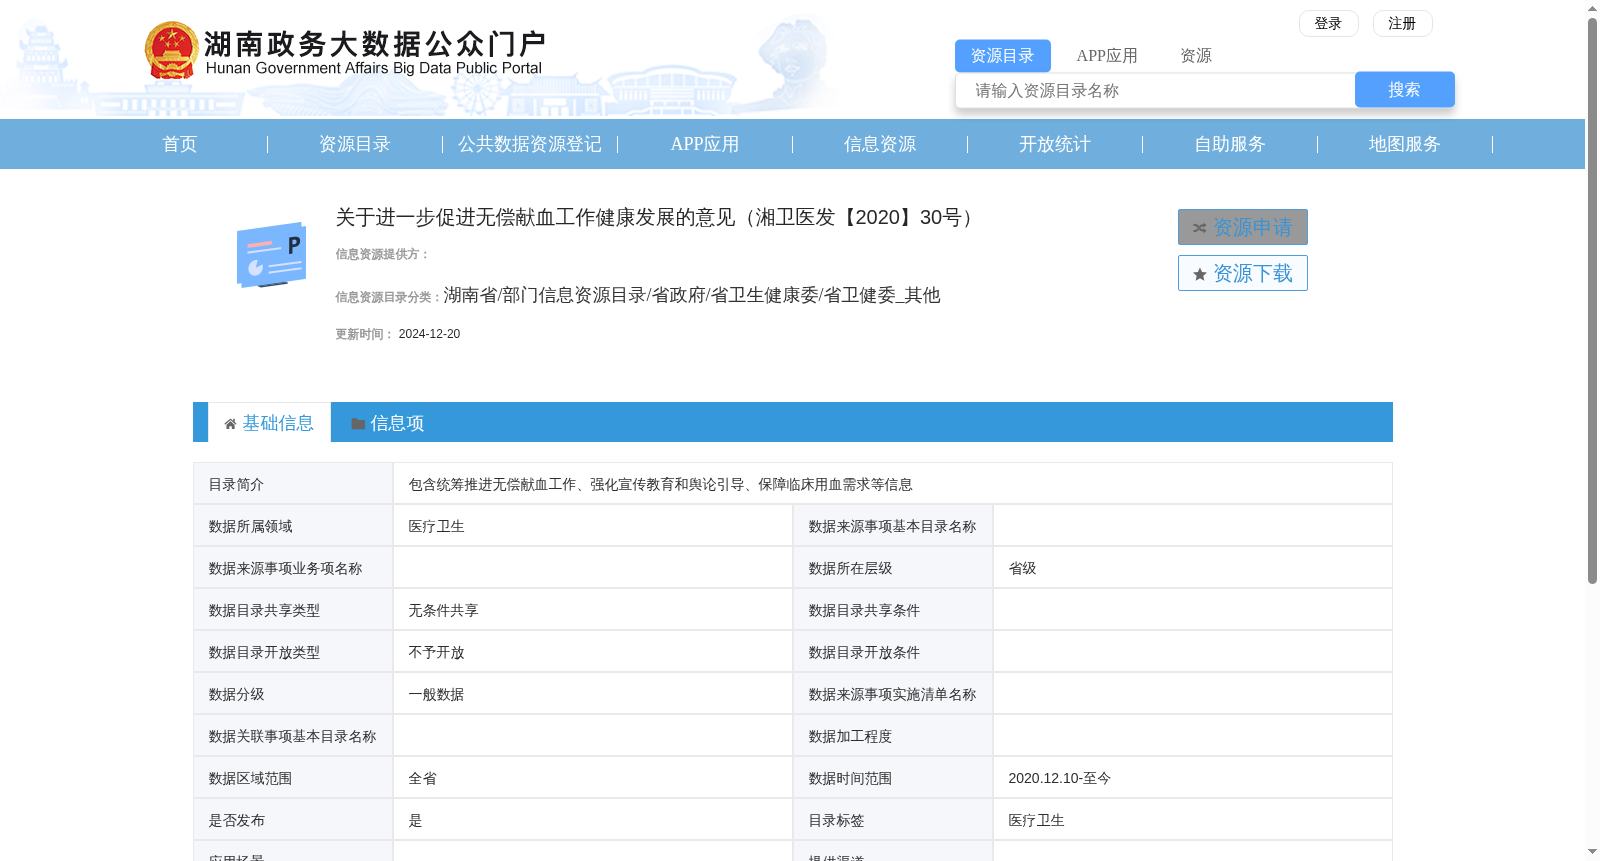Click the 目录简介 description text cell
The height and width of the screenshot is (861, 1600).
coord(892,484)
